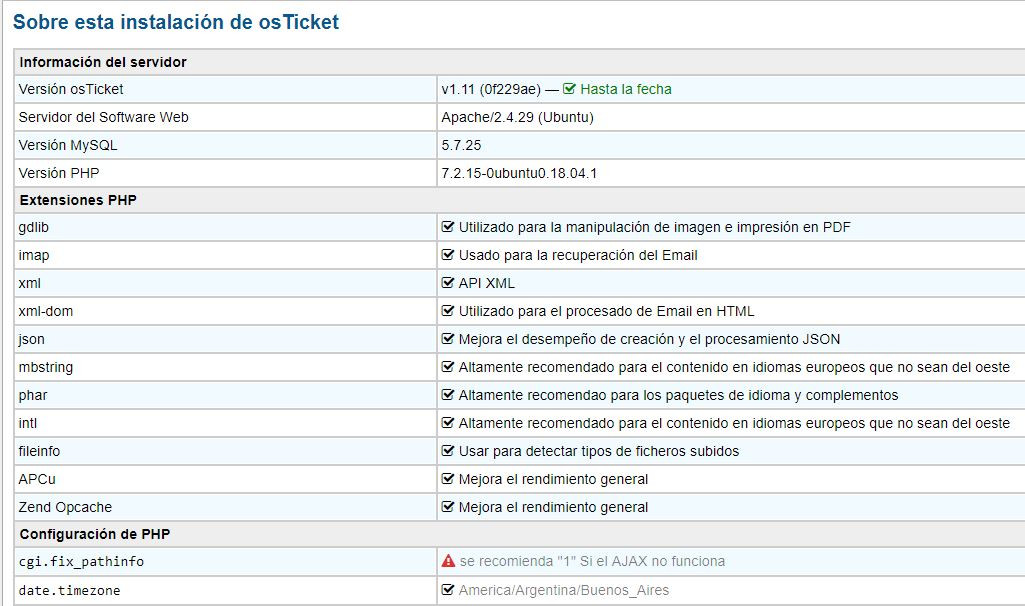Click the Hasta la fecha status text
This screenshot has width=1025, height=606.
[625, 89]
